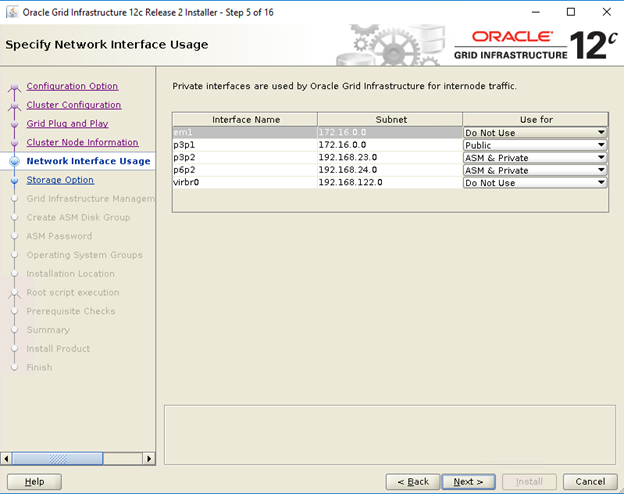Click the sidebar horizontal scrollbar thumb
Screen dimensions: 624x494
point(57,459)
